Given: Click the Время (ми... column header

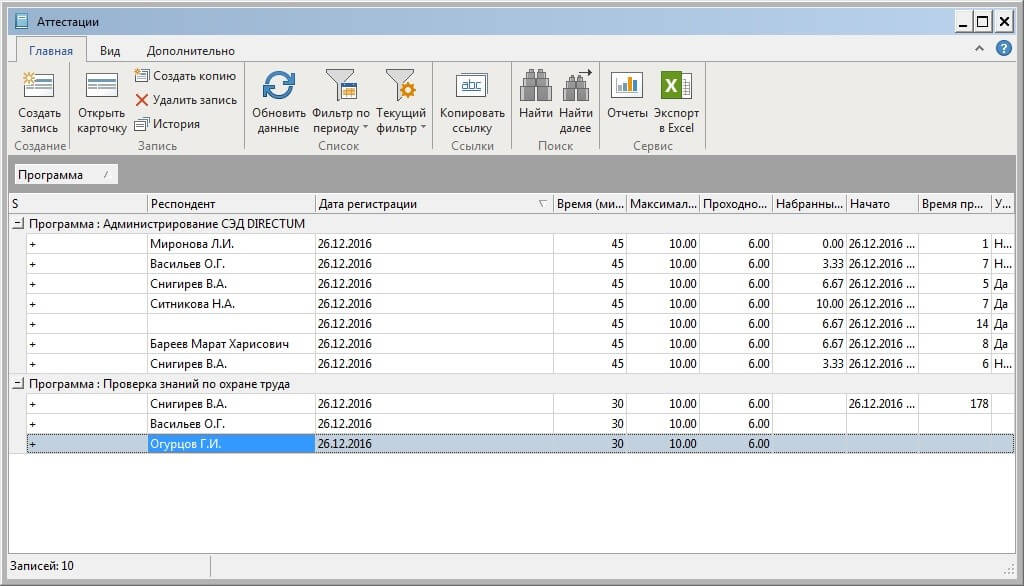Looking at the screenshot, I should 590,204.
